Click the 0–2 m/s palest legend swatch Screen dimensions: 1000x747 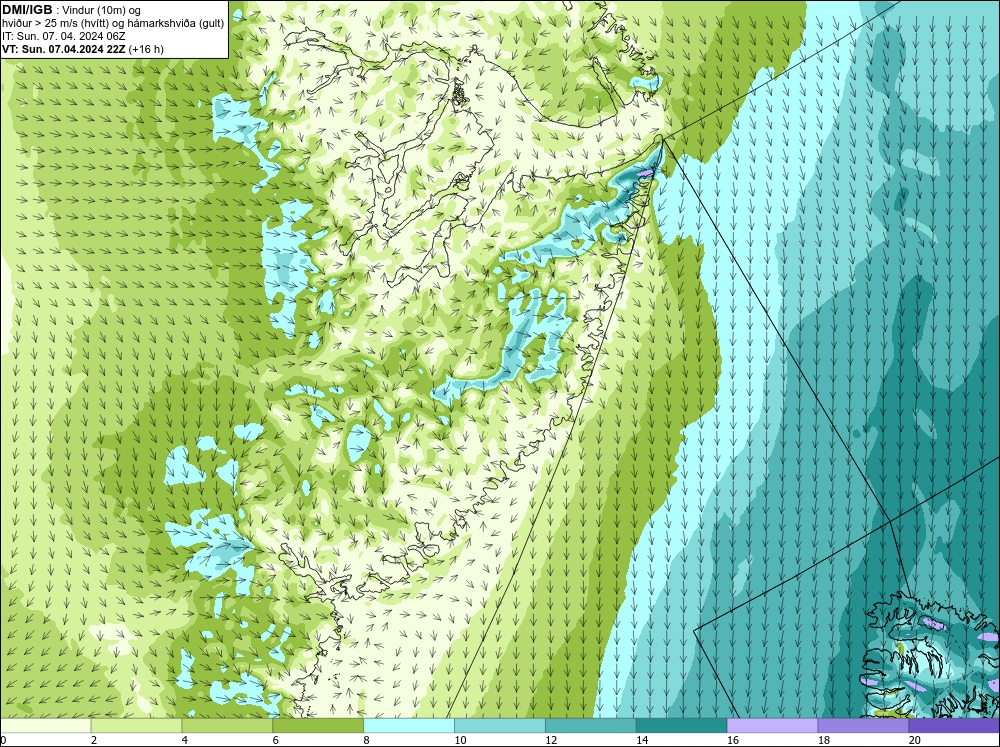point(45,726)
